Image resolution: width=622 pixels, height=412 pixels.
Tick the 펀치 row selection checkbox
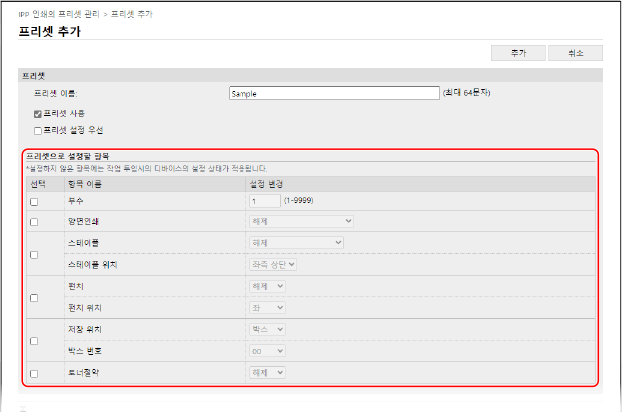point(34,298)
